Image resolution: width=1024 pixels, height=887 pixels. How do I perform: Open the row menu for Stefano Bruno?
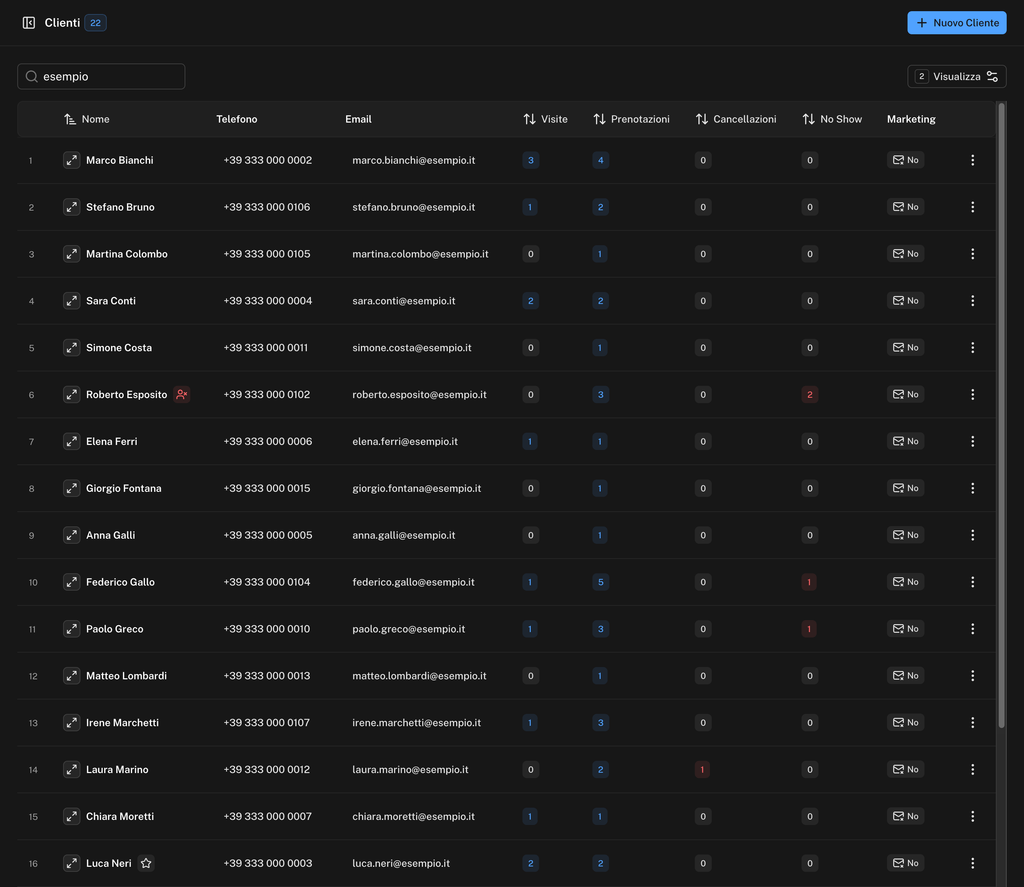(x=972, y=207)
